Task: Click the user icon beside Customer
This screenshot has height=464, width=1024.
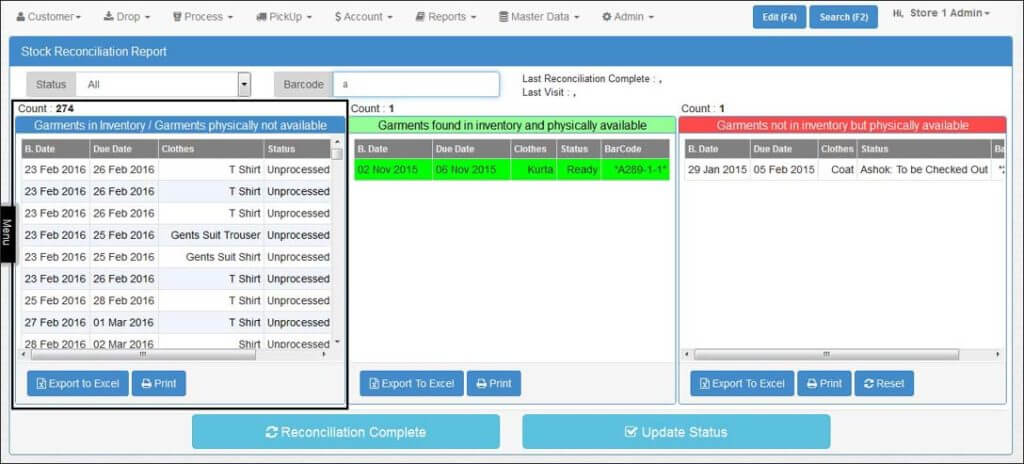Action: 20,17
